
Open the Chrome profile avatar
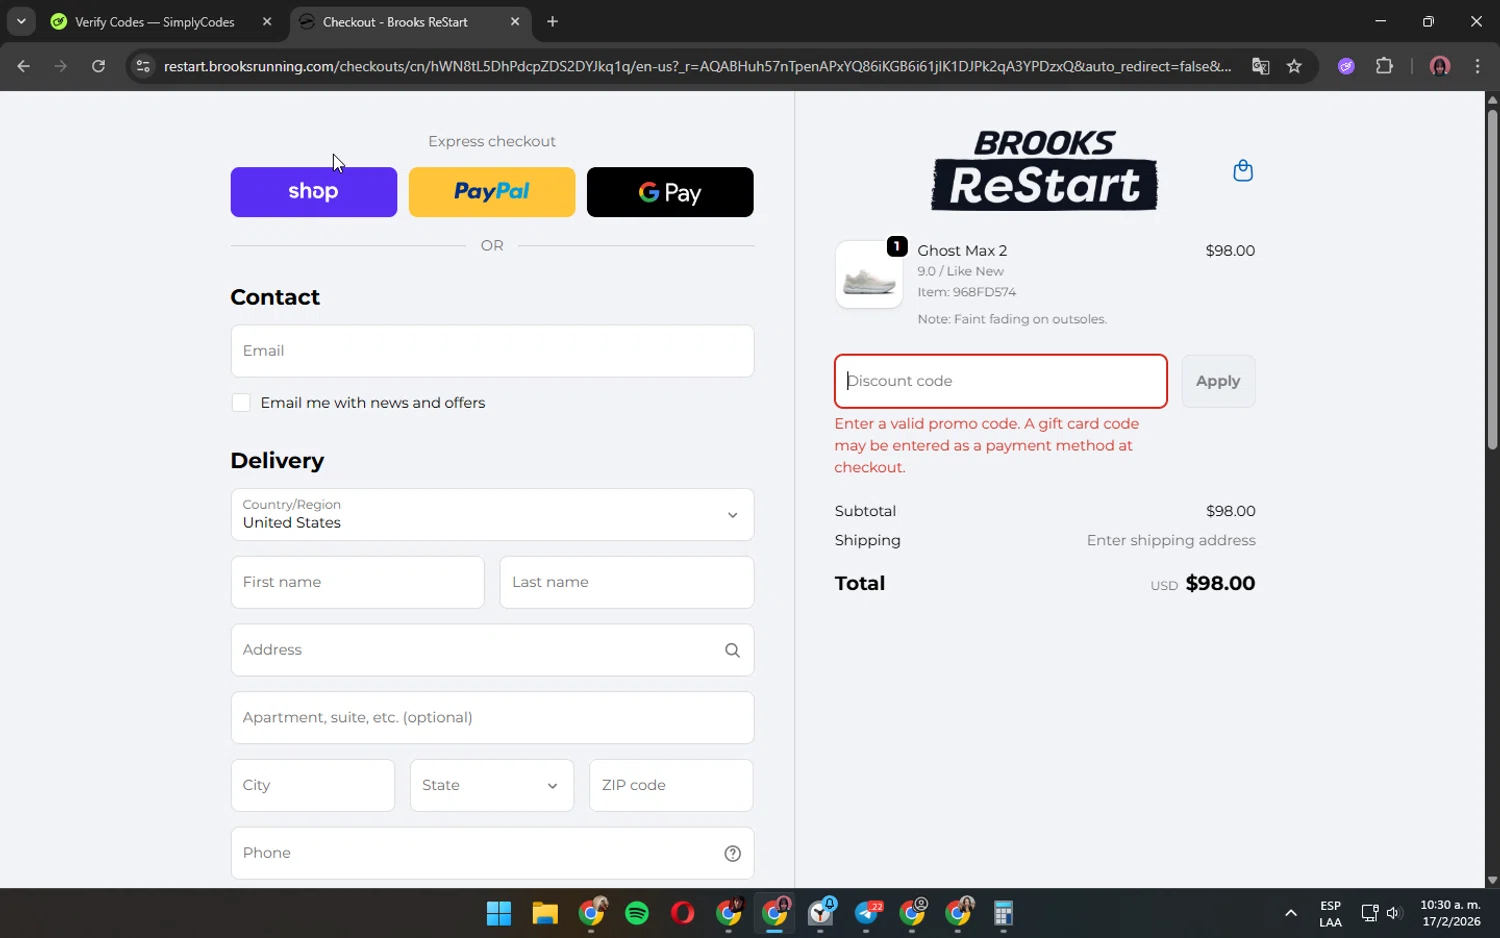click(1440, 66)
